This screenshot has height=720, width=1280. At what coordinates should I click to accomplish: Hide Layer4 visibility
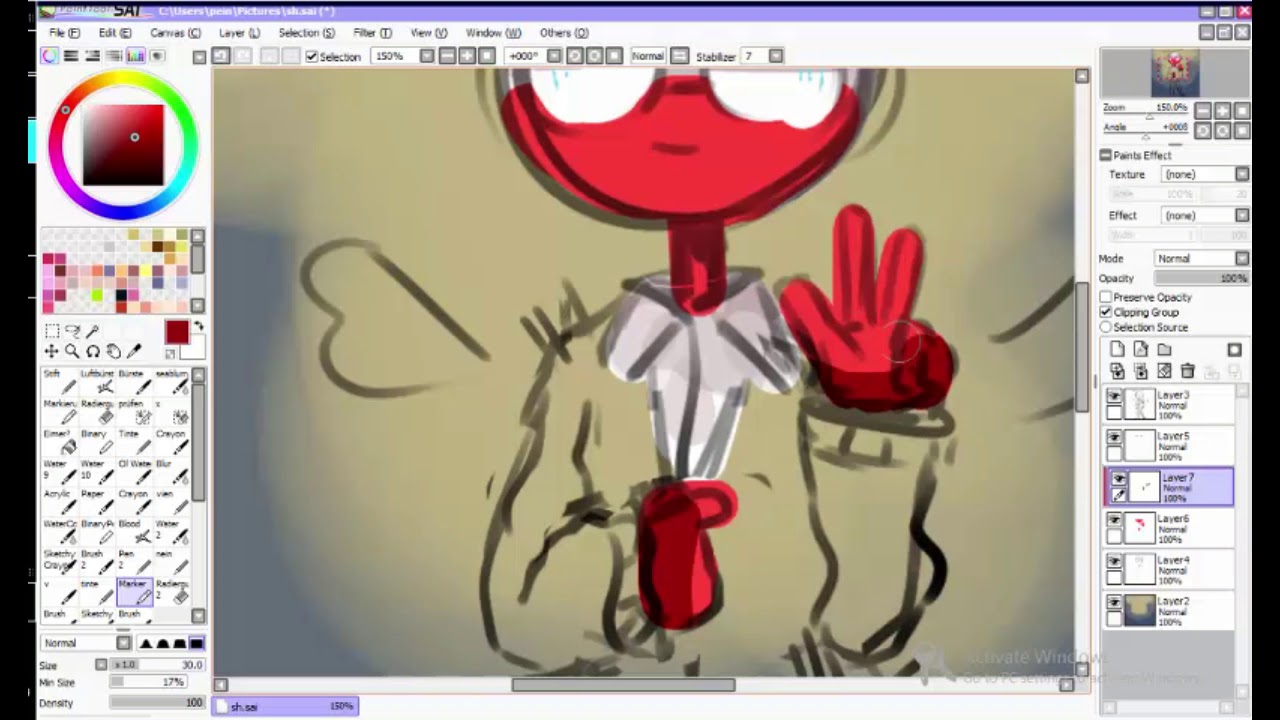(1114, 562)
